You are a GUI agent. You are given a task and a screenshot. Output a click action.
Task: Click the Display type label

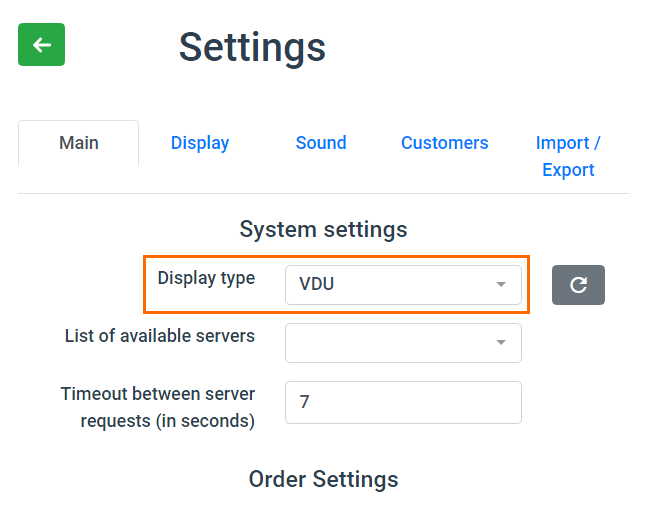coord(206,279)
